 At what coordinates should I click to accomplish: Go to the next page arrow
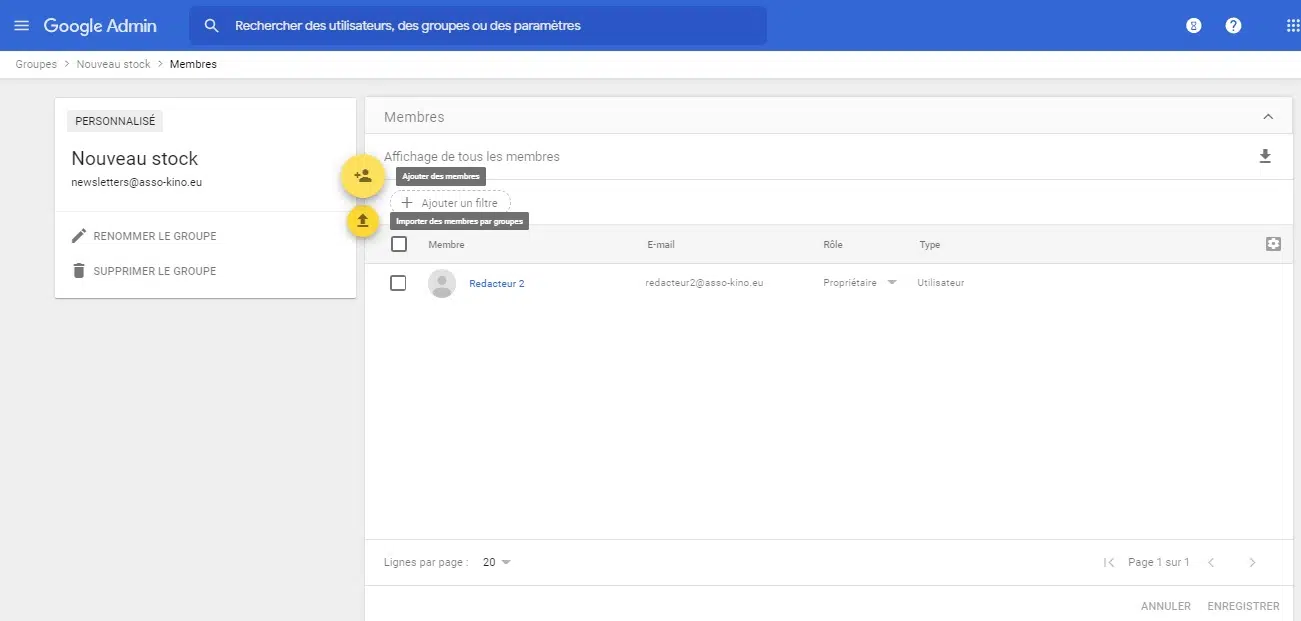point(1252,563)
